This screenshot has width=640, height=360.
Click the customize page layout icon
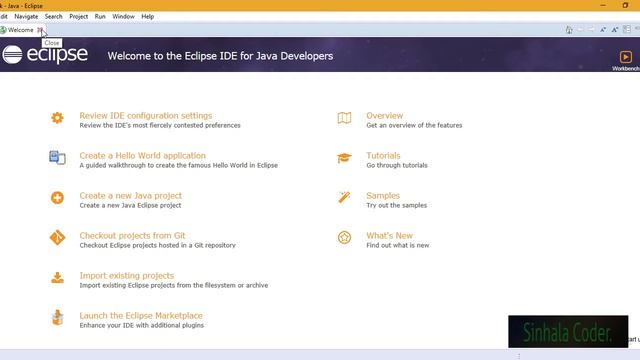pyautogui.click(x=627, y=29)
